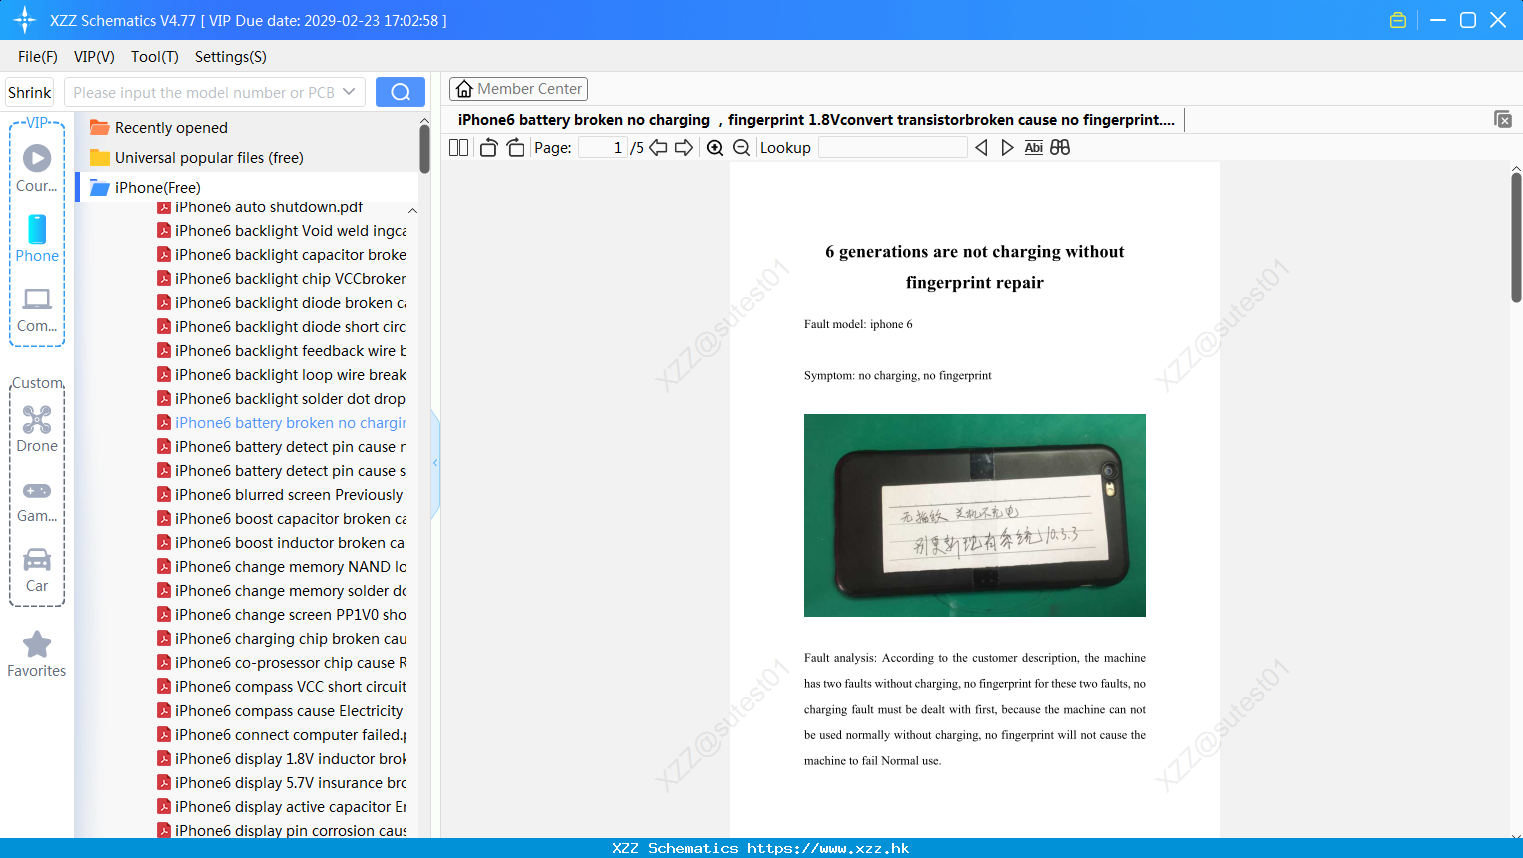Zoom in on the document
The image size is (1523, 858).
click(715, 148)
